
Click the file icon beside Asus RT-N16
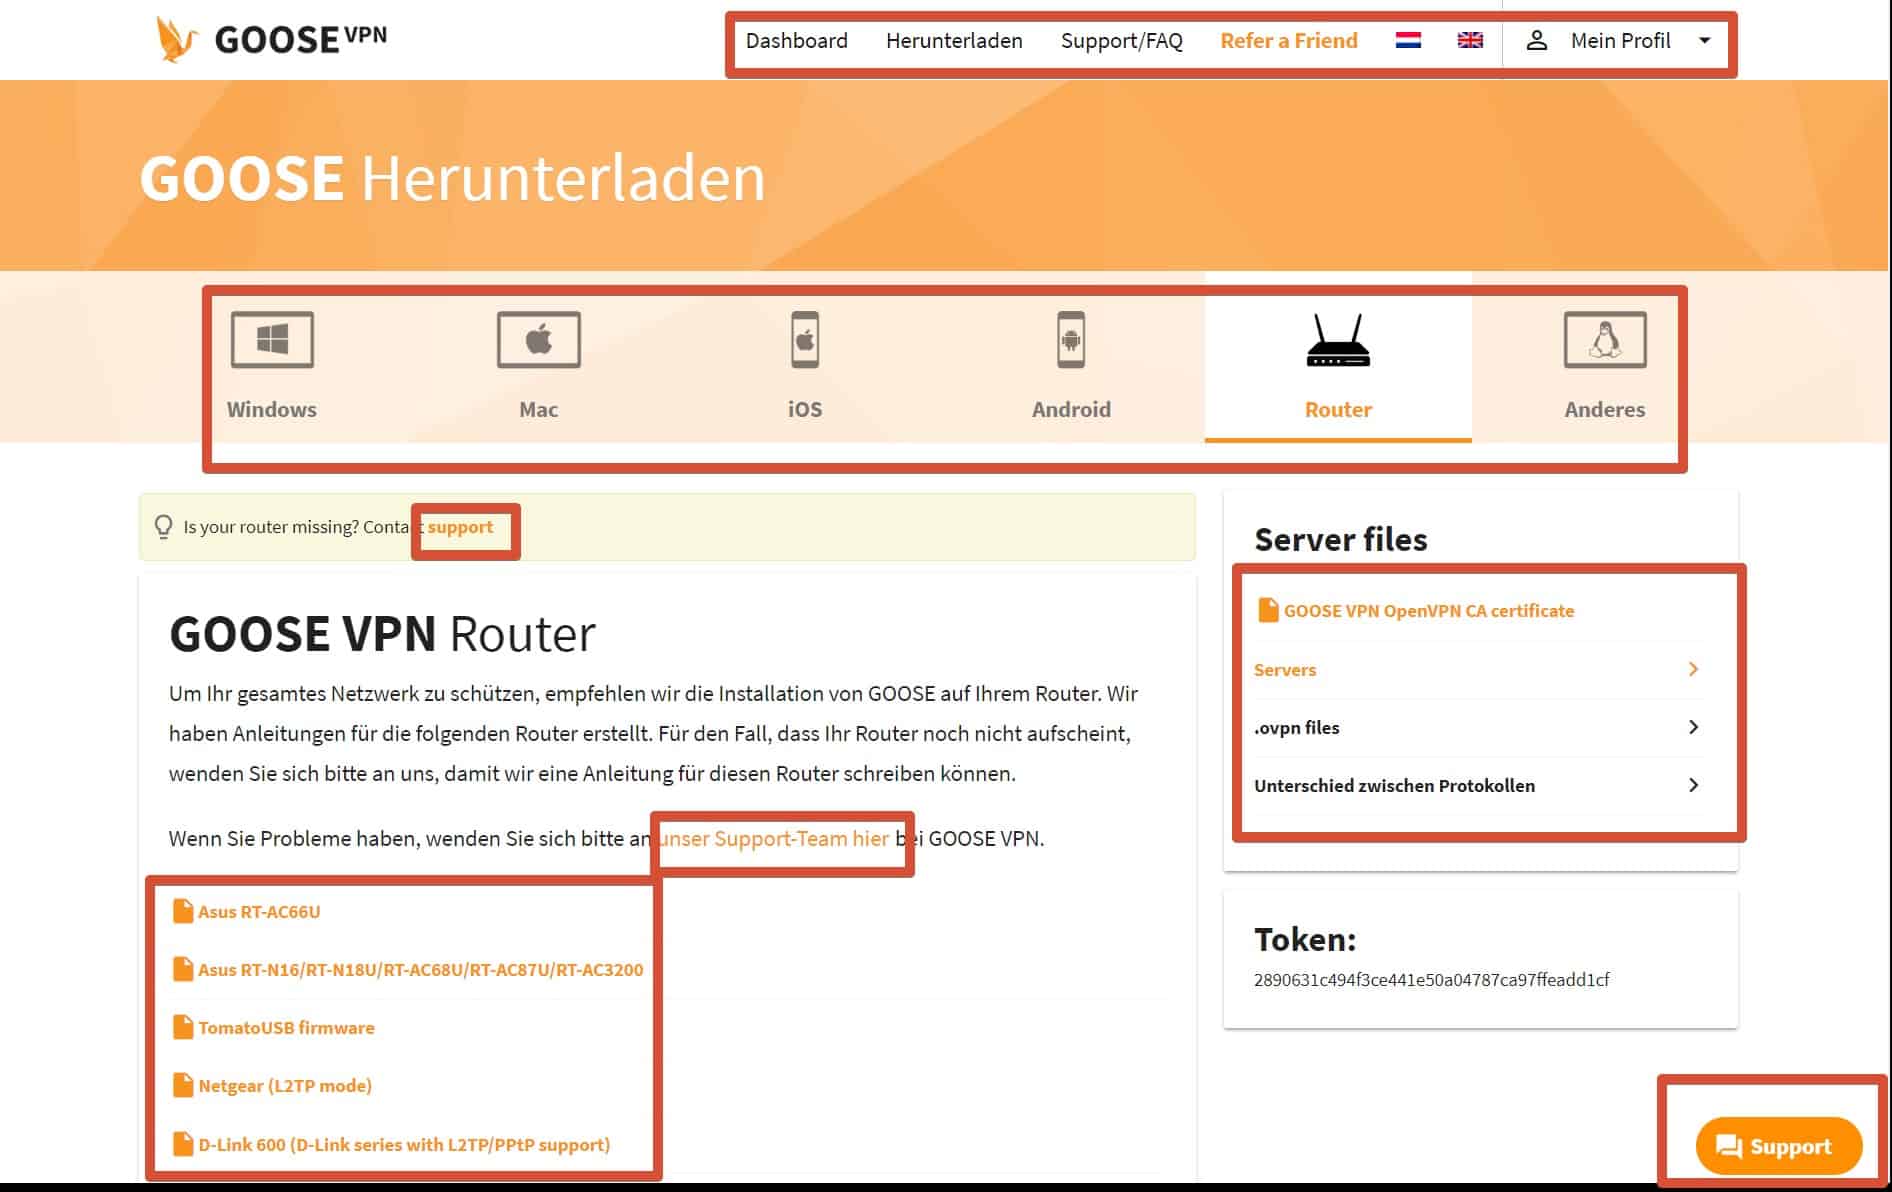tap(182, 969)
